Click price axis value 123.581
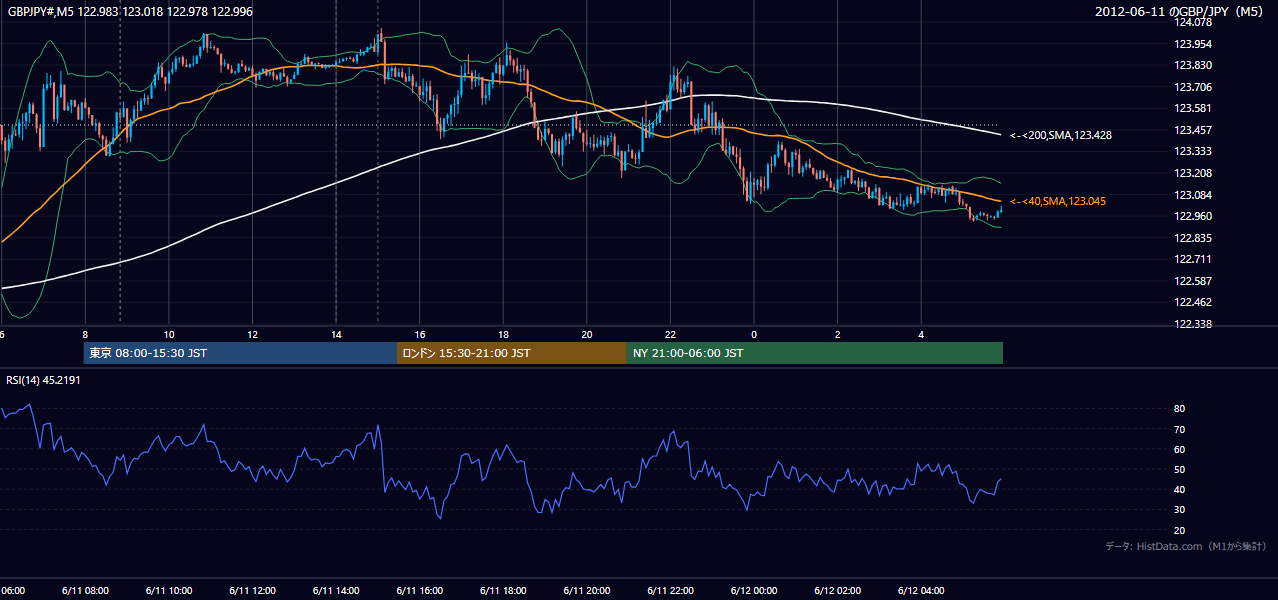Screen dimensions: 1278x600 point(1194,109)
